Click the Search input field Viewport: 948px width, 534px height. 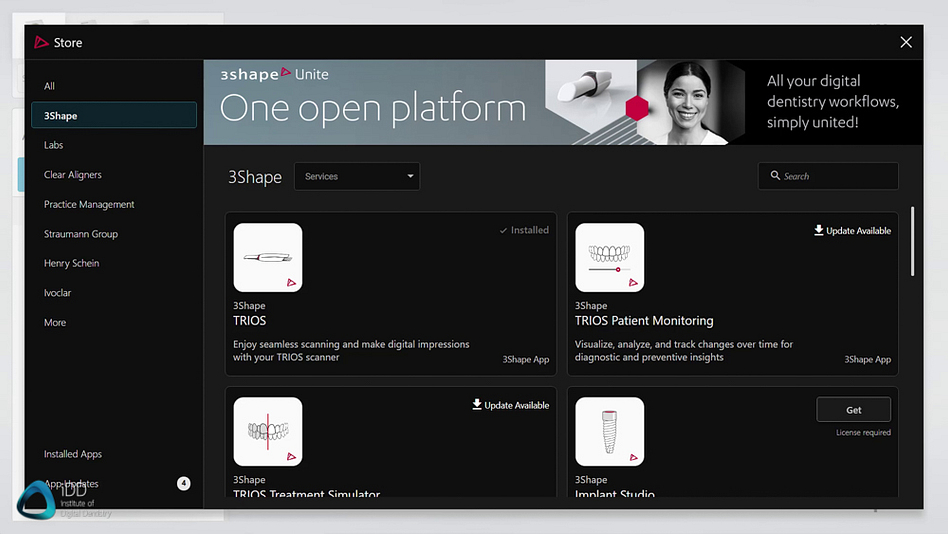828,176
